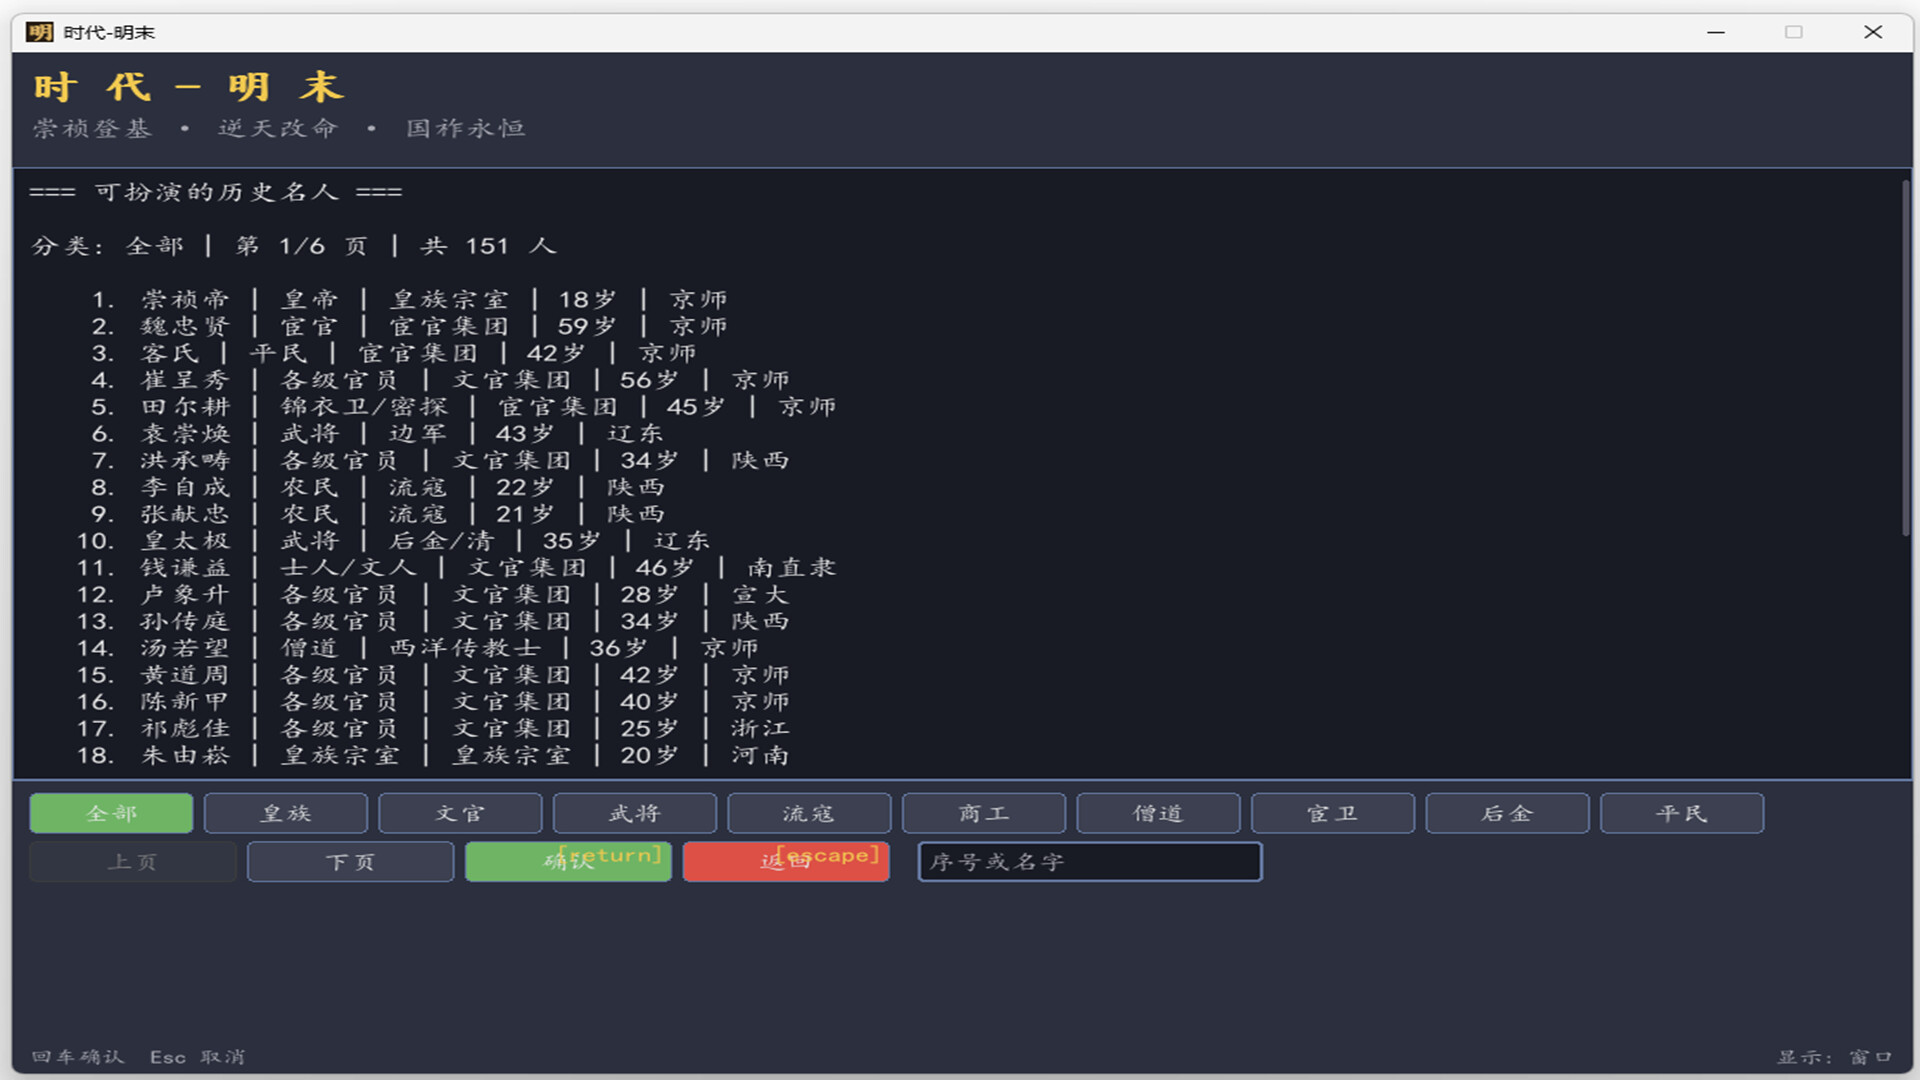The width and height of the screenshot is (1920, 1080).
Task: Go to next page with 下页
Action: (x=350, y=862)
